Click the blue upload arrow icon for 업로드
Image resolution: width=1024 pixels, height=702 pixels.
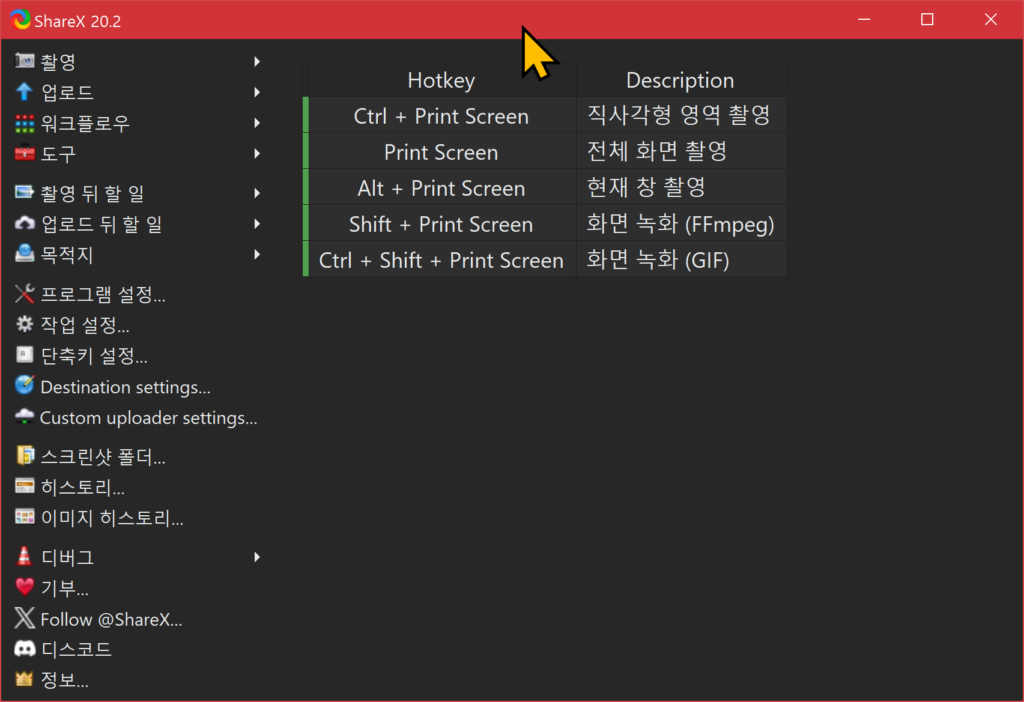click(25, 92)
